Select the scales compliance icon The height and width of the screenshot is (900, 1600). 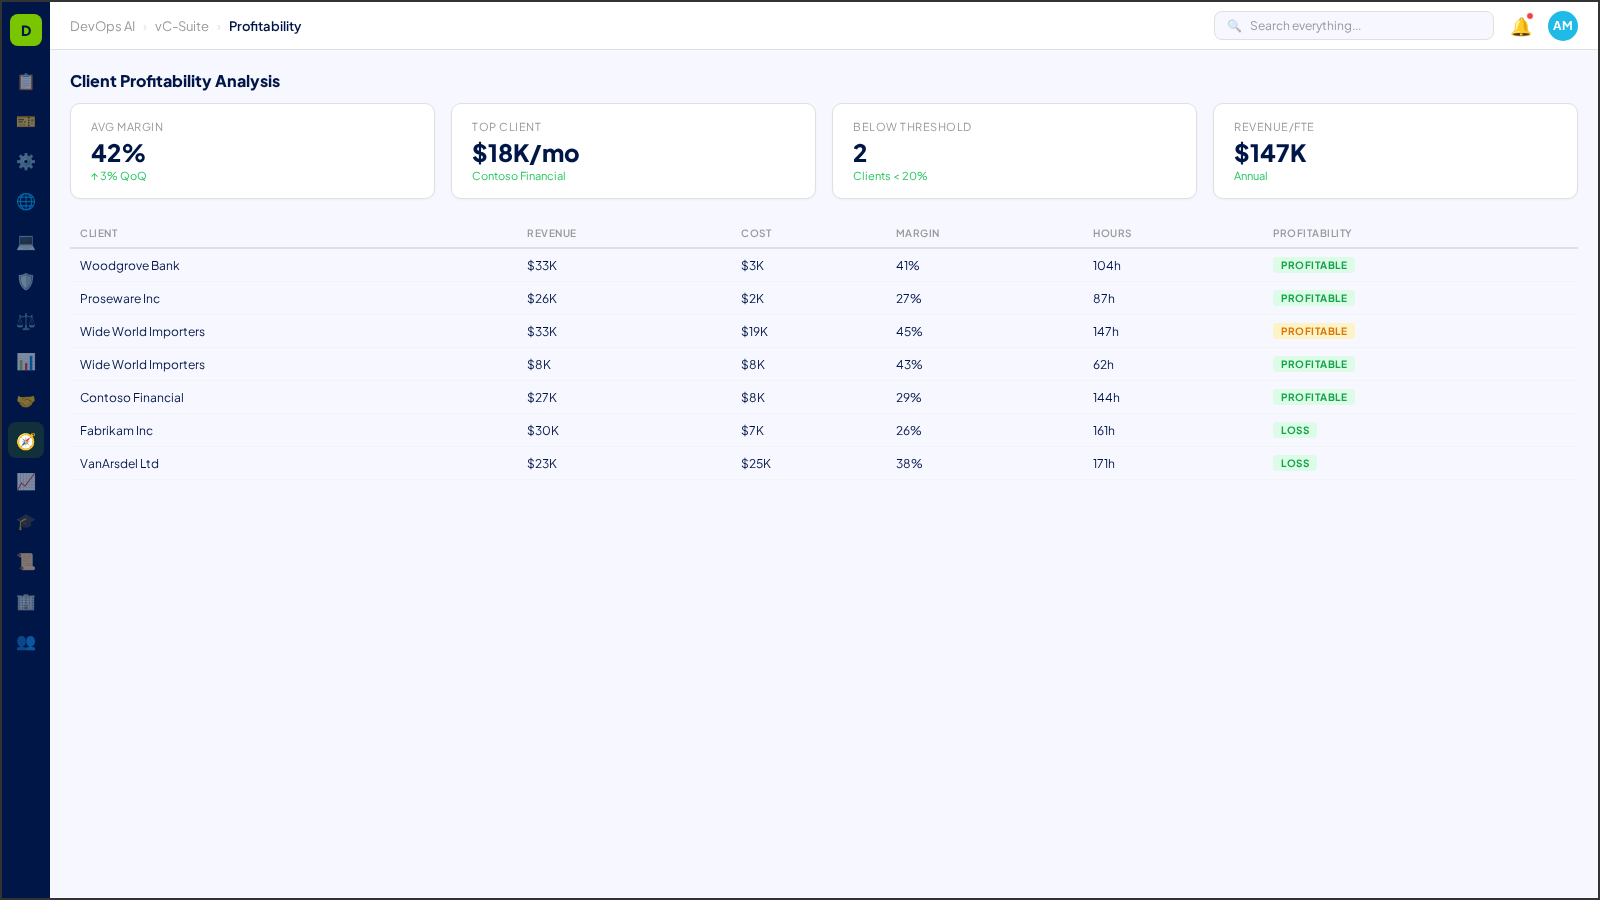point(26,321)
